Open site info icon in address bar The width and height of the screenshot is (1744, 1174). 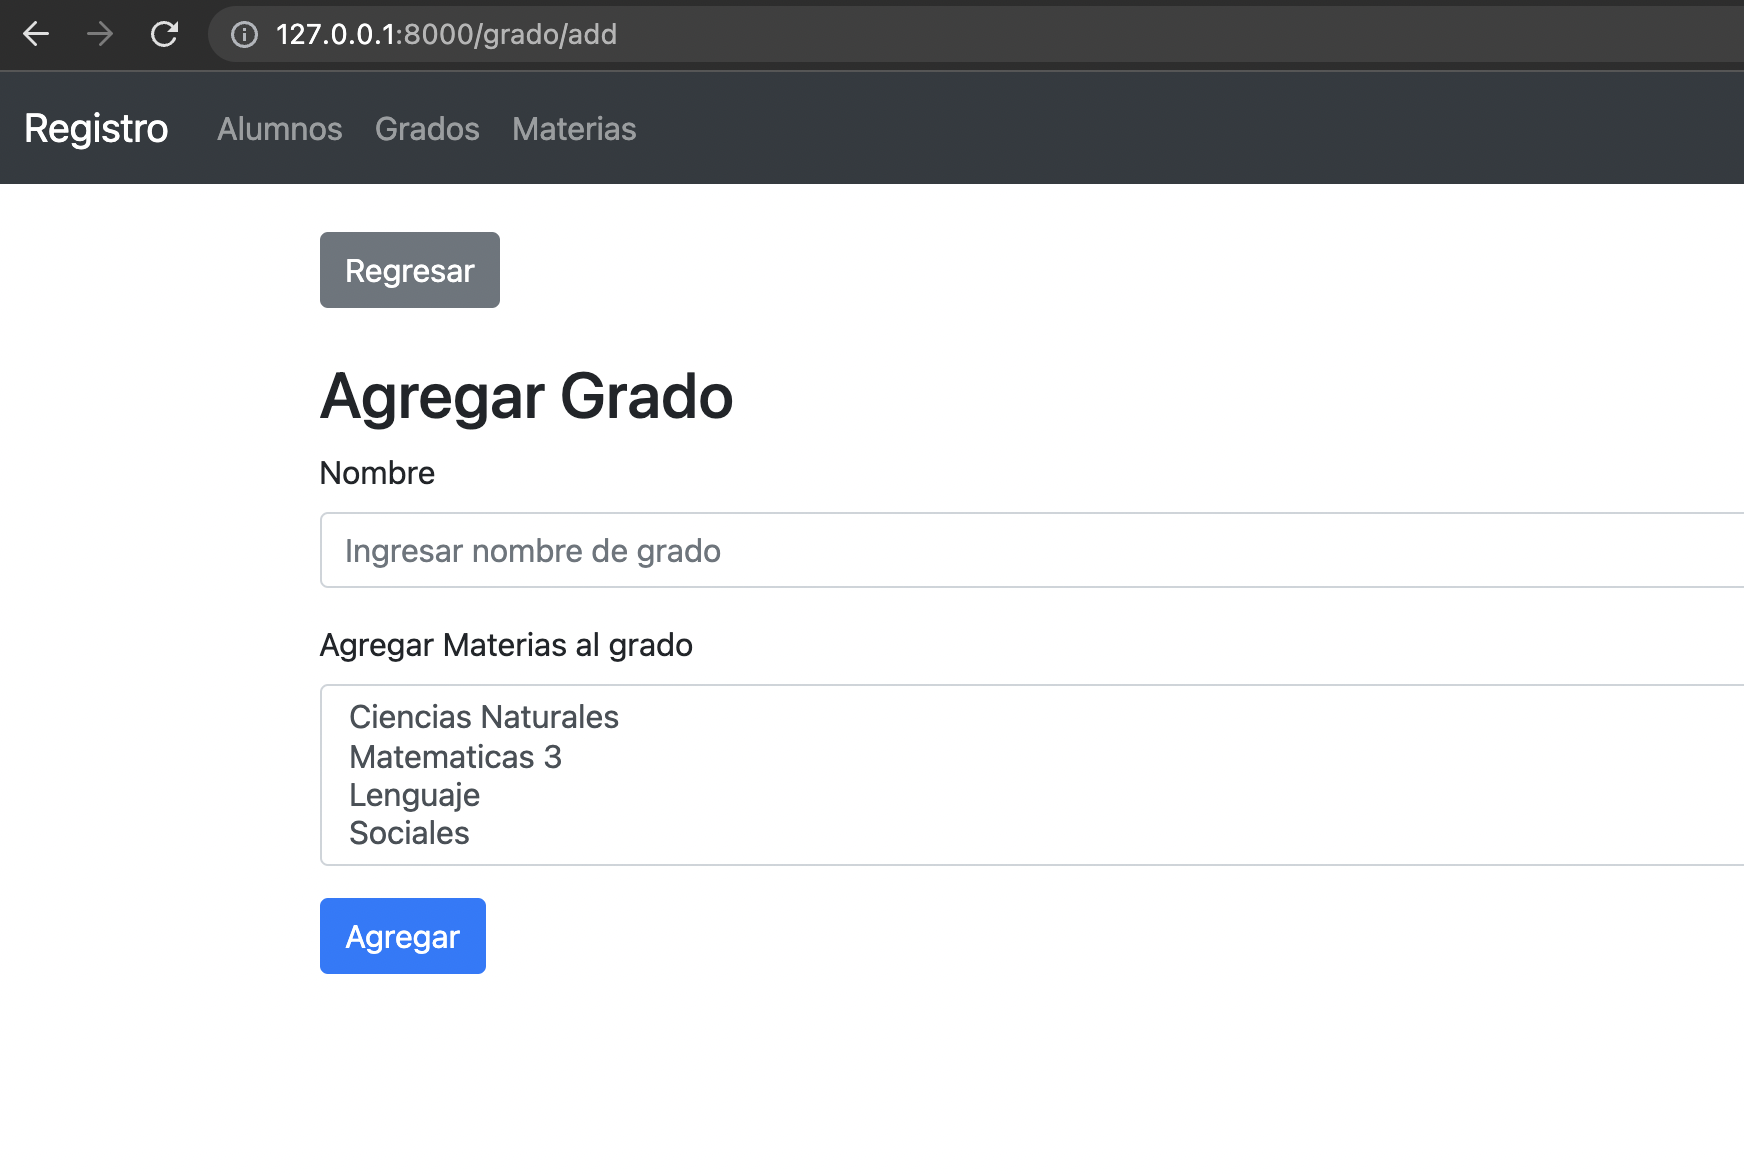[244, 35]
